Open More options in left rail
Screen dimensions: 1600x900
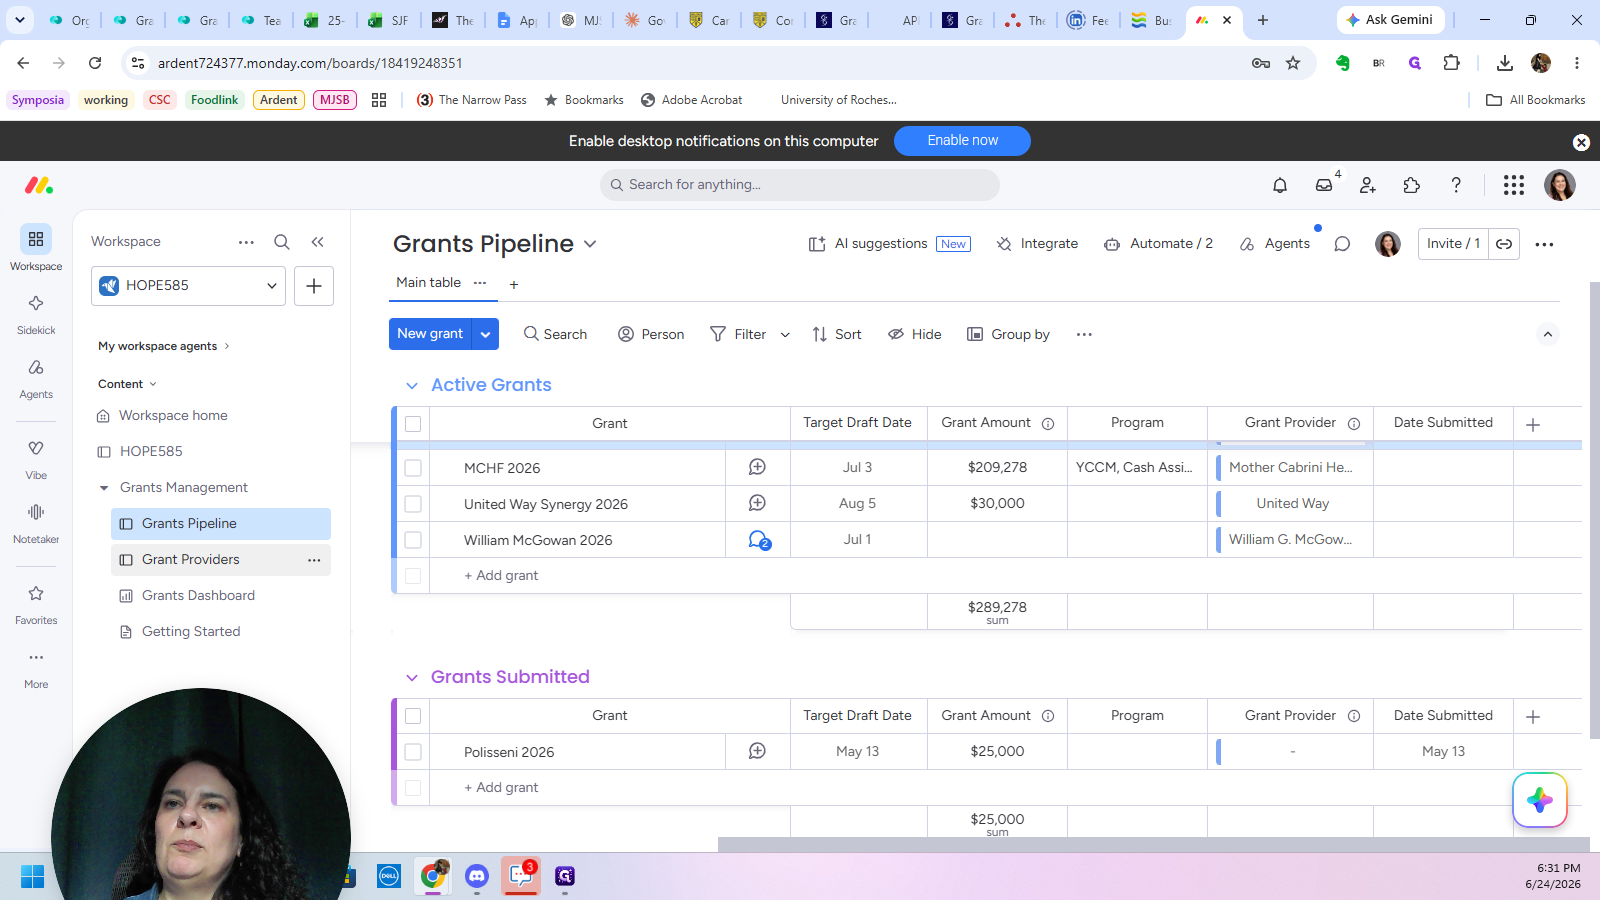coord(36,668)
